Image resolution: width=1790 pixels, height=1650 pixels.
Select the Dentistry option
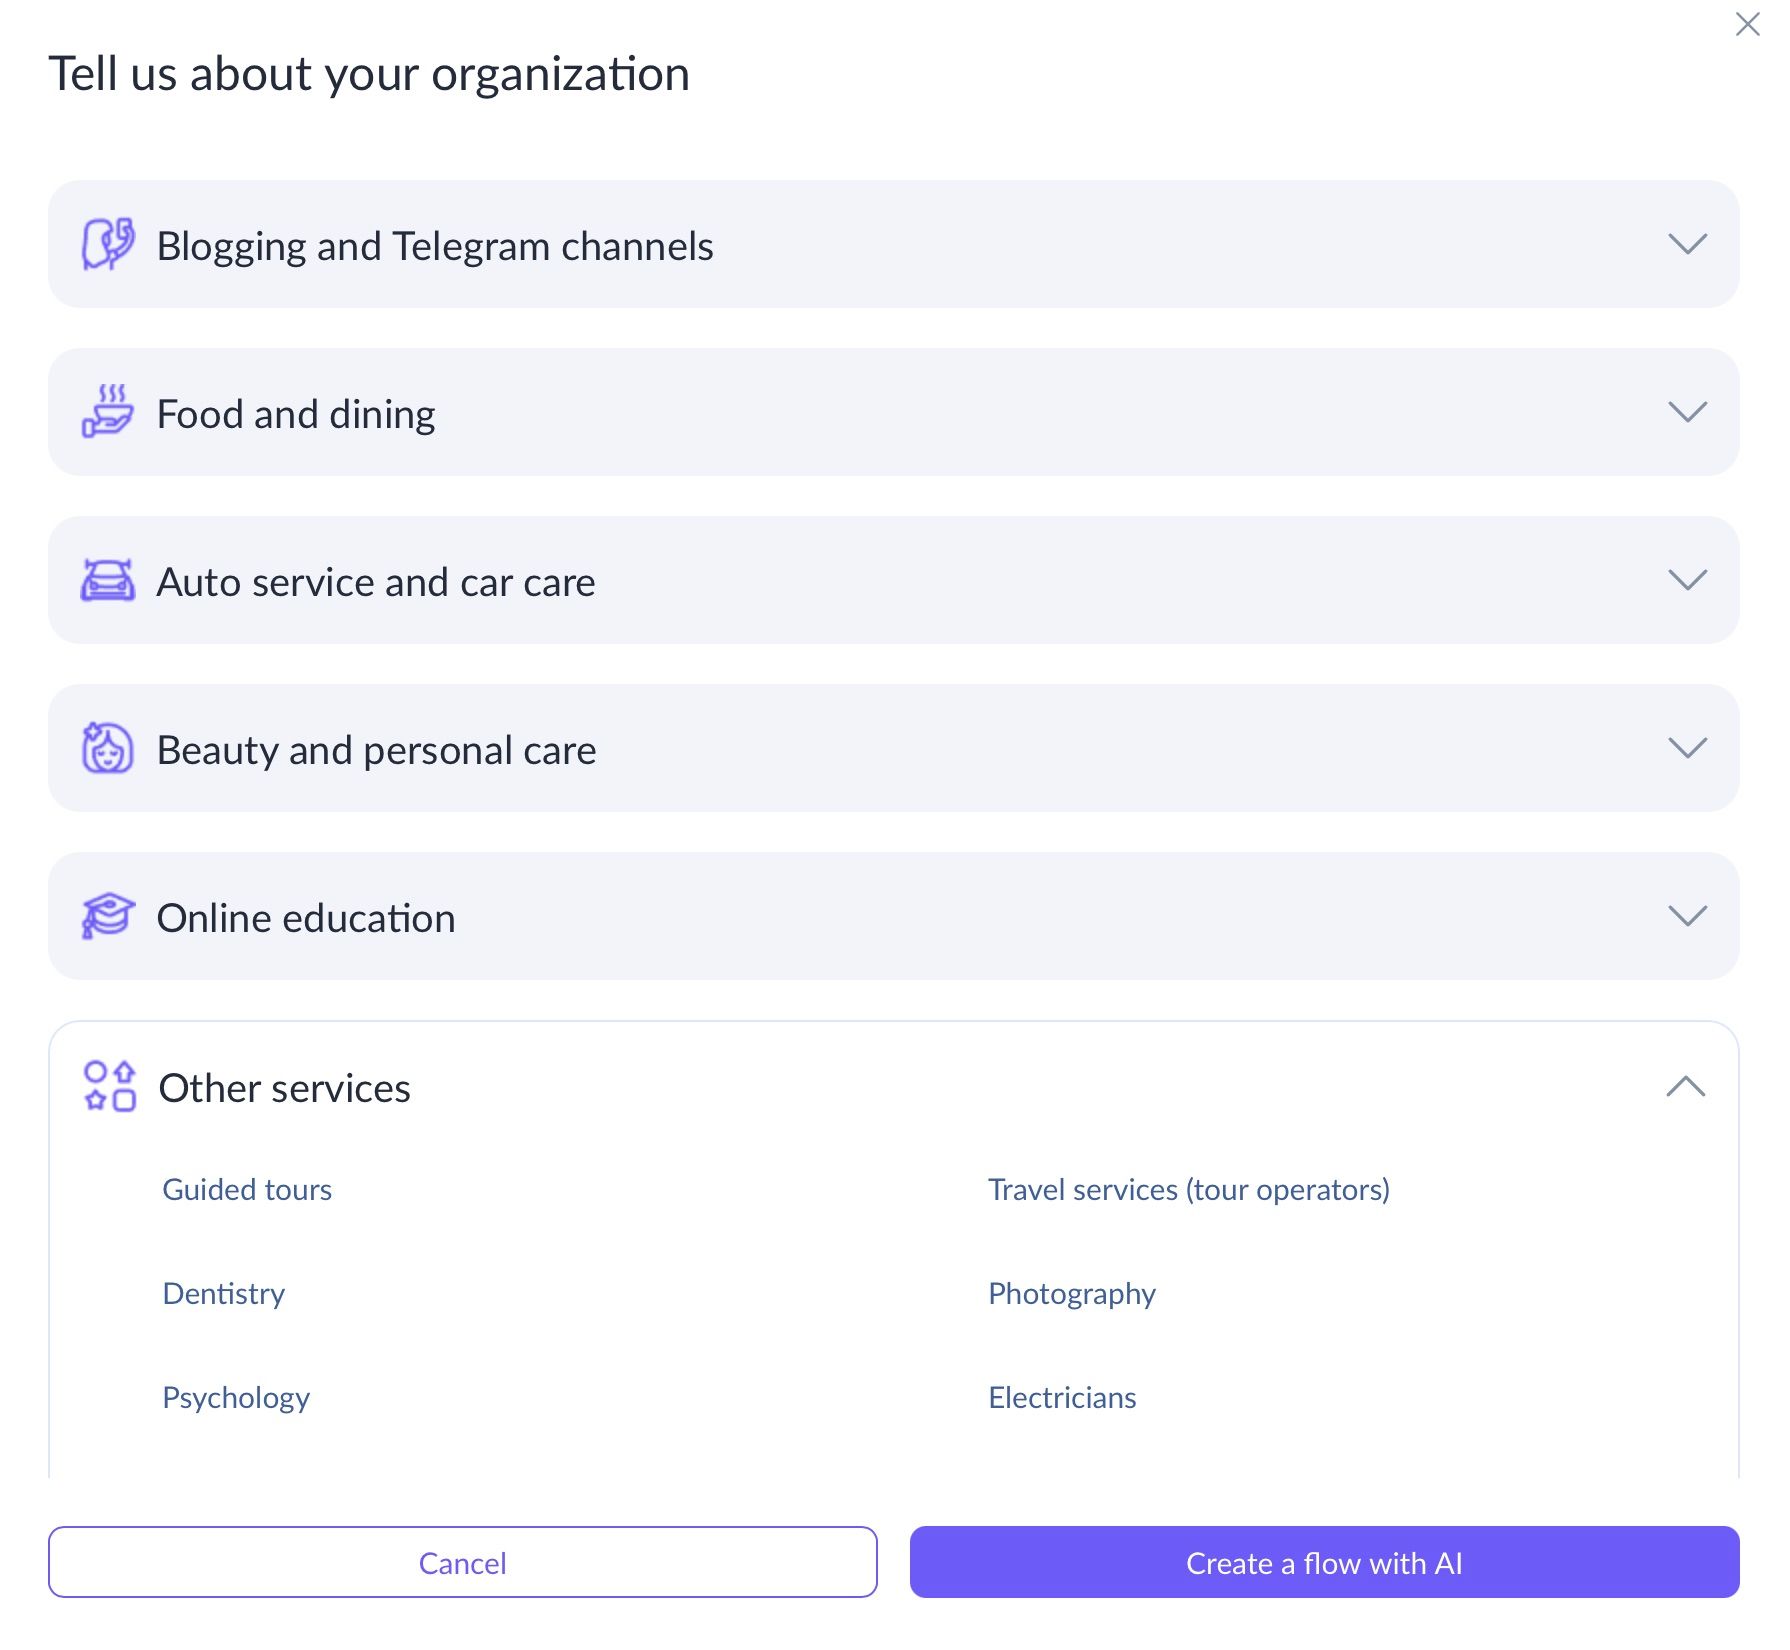[x=224, y=1294]
